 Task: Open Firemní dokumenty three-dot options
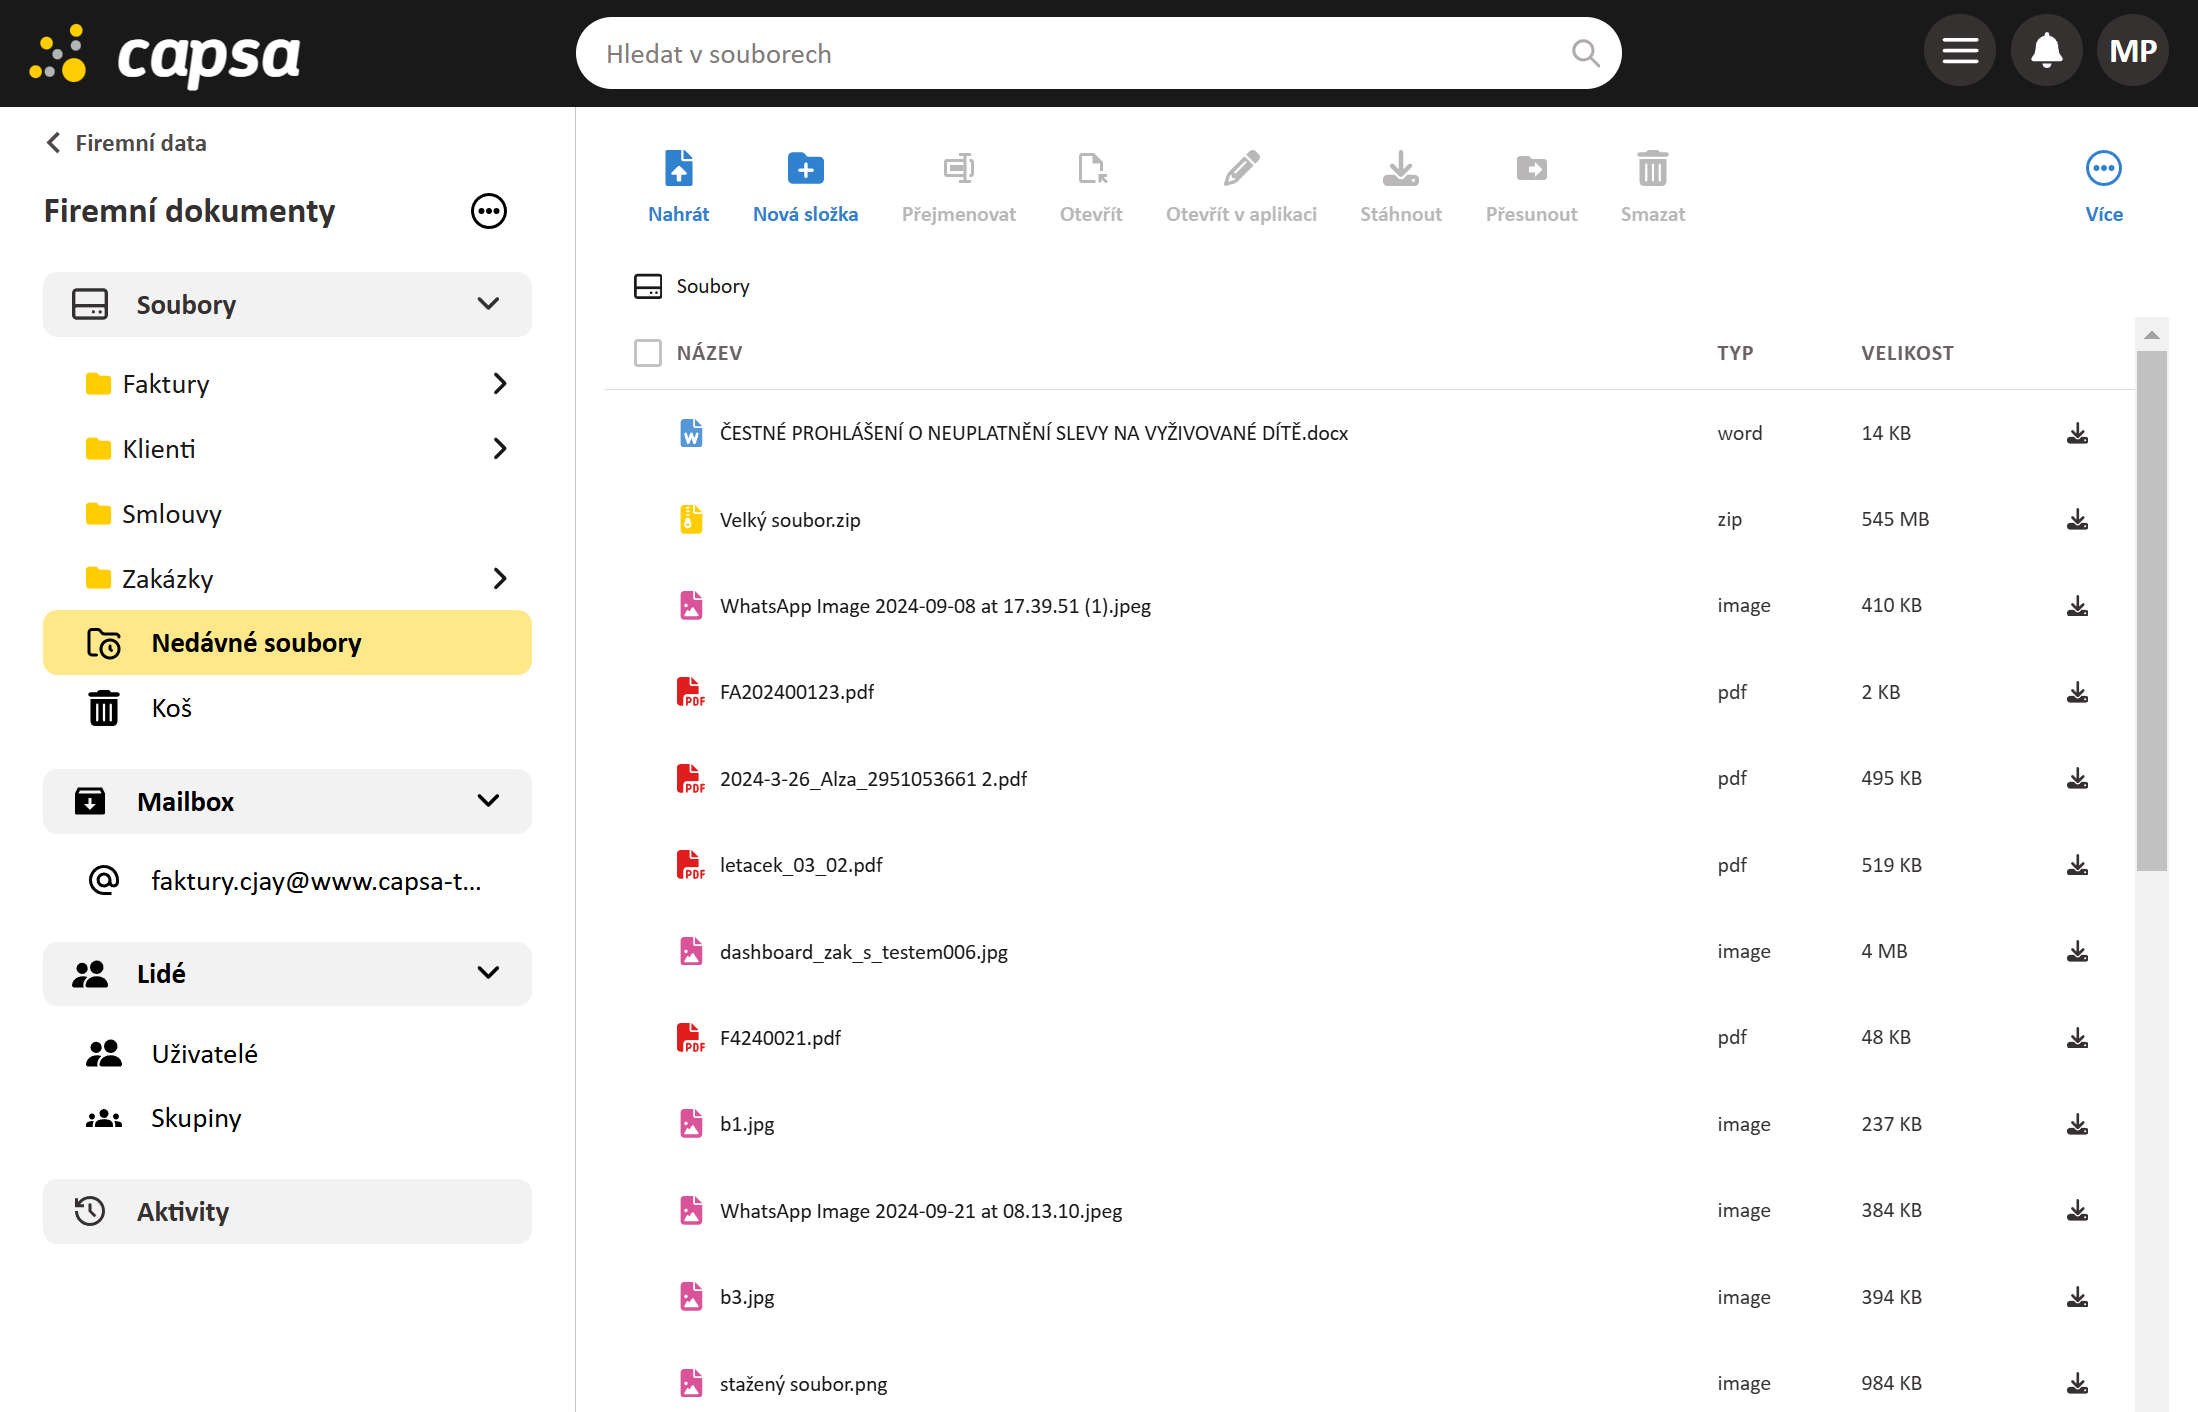click(488, 211)
